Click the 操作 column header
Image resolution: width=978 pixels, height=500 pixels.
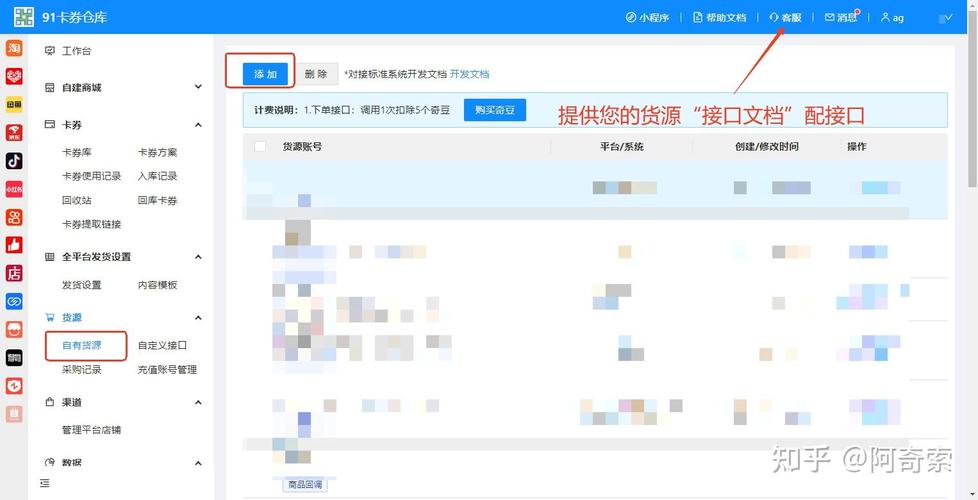pos(856,147)
